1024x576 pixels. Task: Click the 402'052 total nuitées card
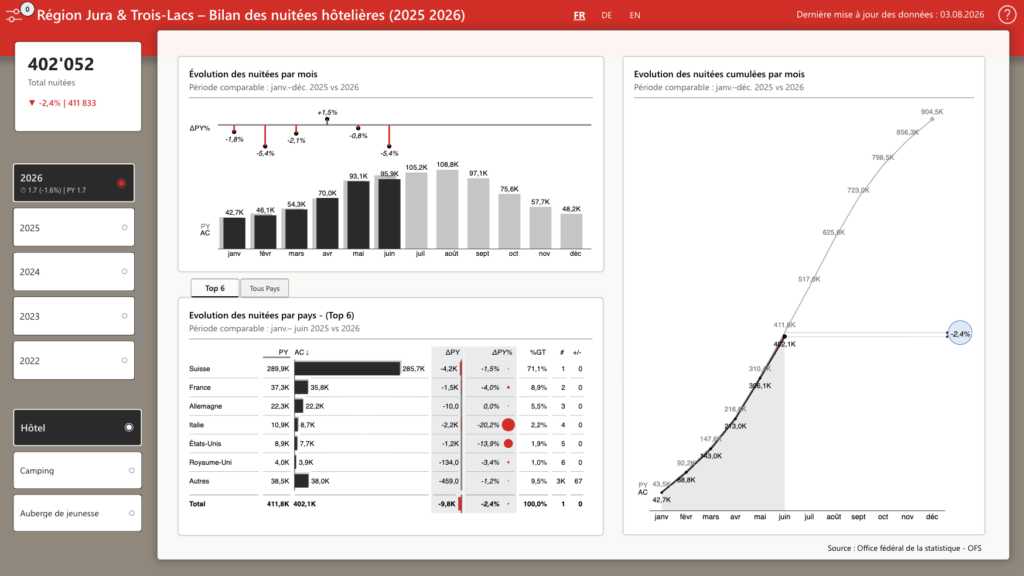tap(78, 86)
